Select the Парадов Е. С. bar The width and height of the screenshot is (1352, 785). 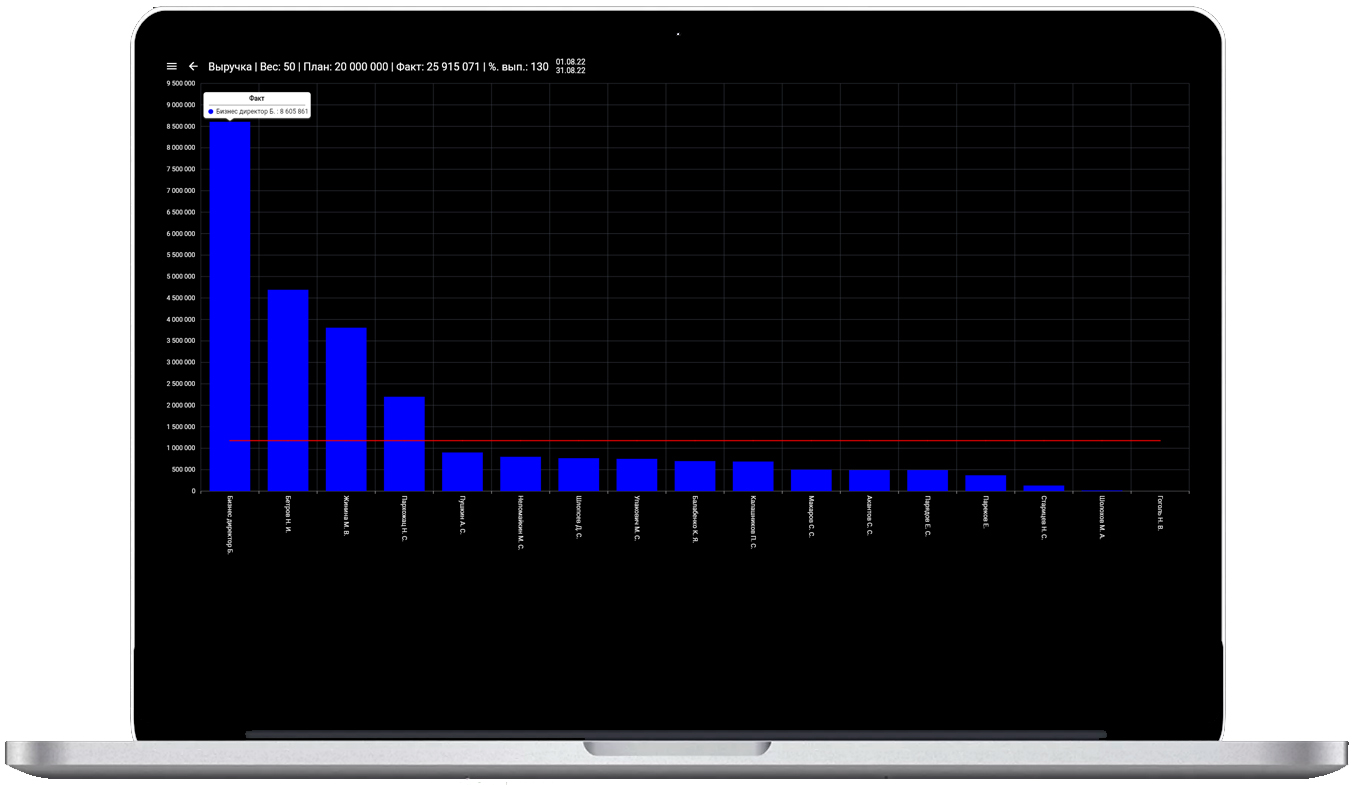pos(927,480)
